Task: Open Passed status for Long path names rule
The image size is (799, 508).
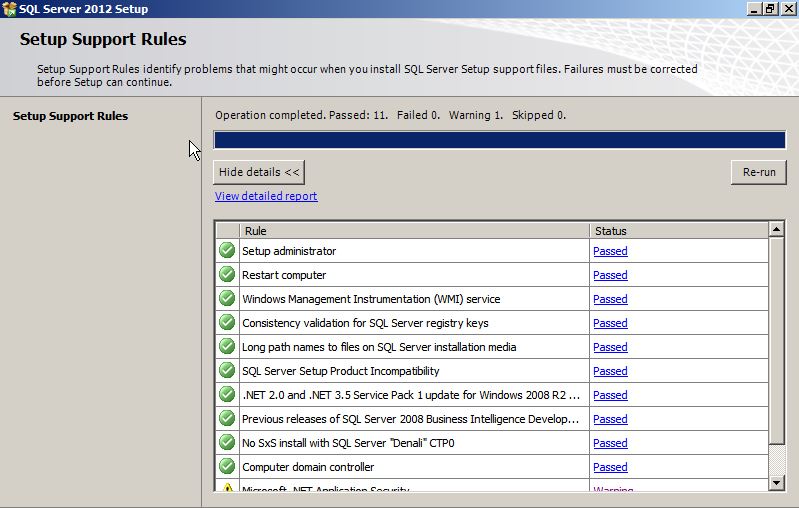Action: click(610, 347)
